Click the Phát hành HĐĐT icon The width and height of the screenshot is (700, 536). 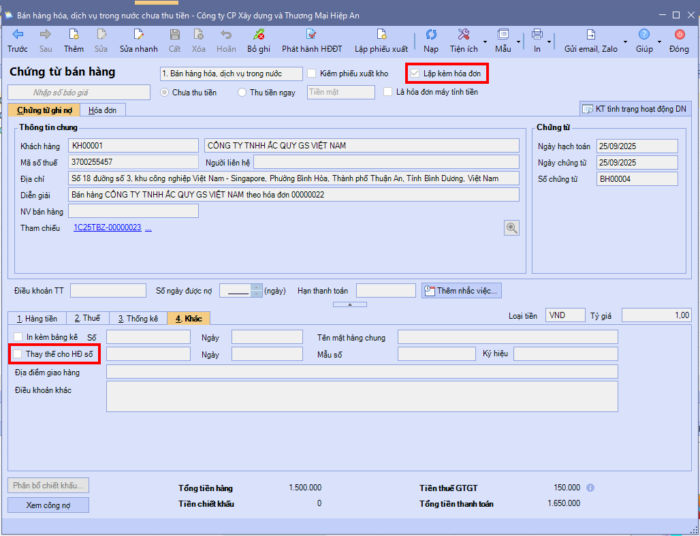click(311, 35)
